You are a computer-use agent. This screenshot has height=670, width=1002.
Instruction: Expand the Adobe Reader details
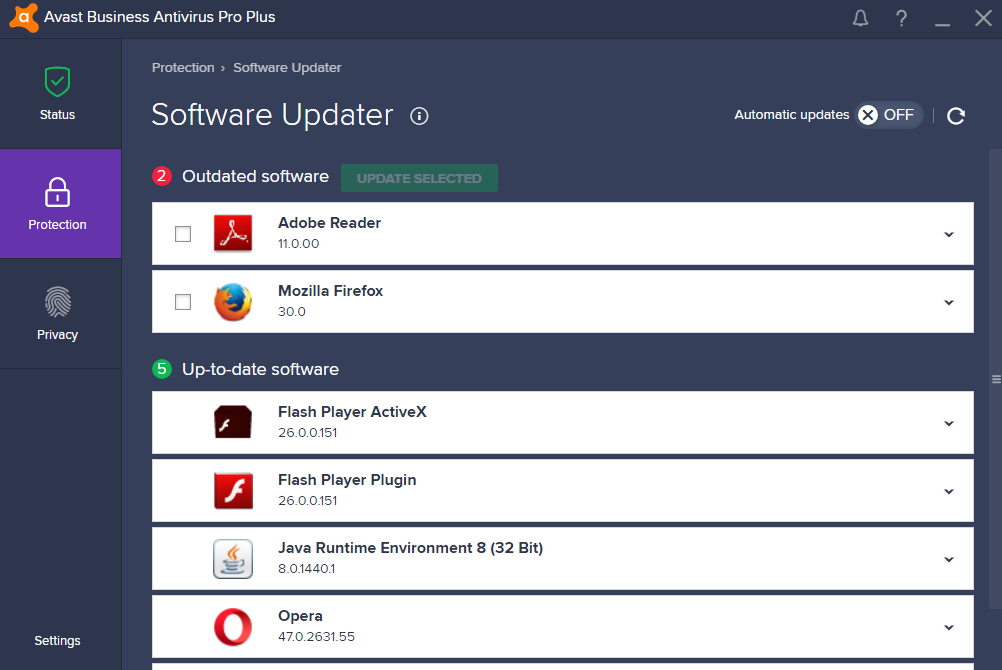(x=949, y=235)
